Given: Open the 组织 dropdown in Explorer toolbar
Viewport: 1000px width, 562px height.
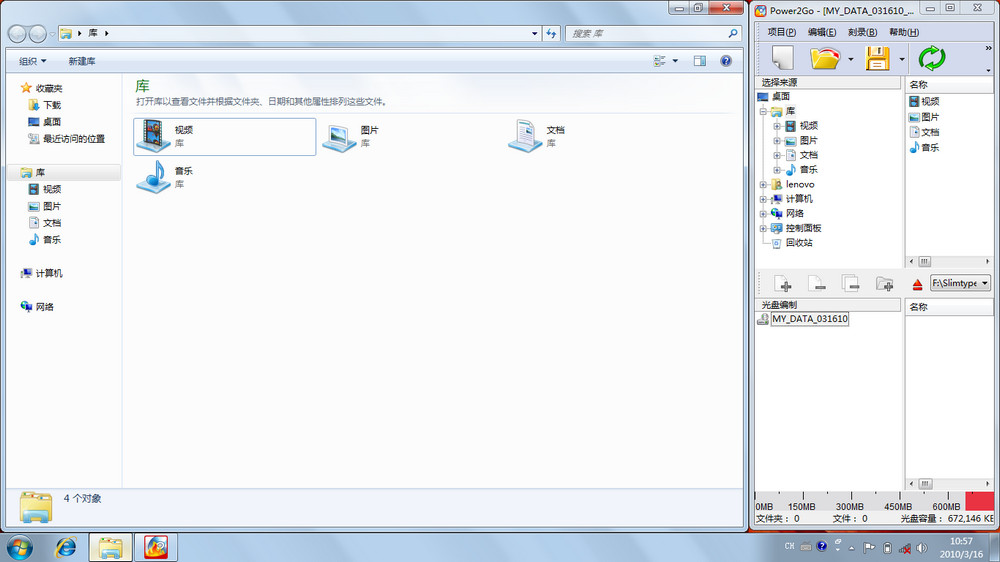Looking at the screenshot, I should point(33,61).
